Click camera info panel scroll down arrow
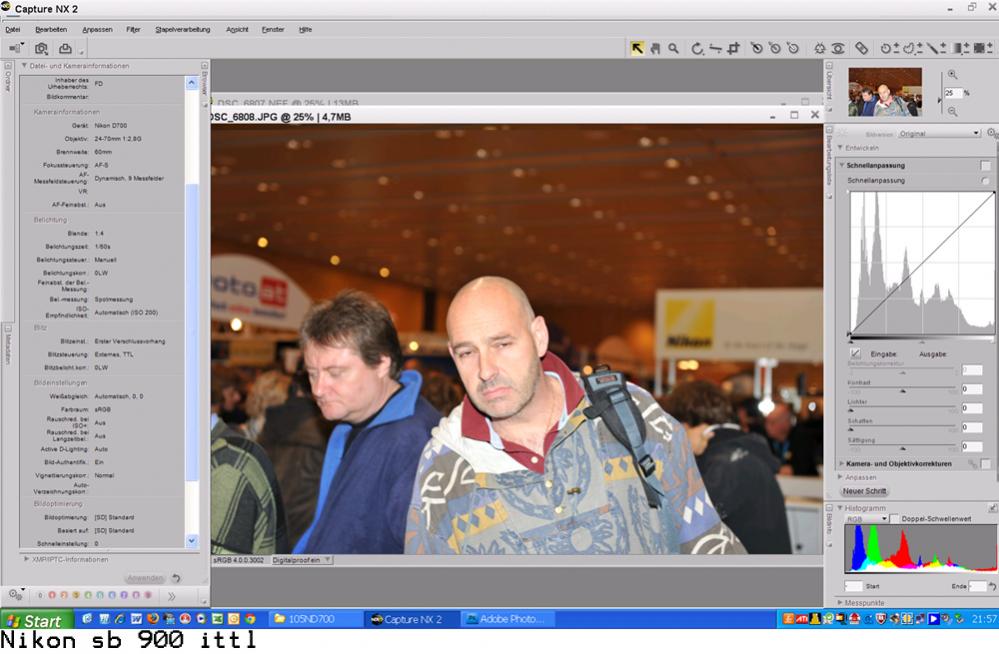Screen dimensions: 999x654 click(192, 541)
